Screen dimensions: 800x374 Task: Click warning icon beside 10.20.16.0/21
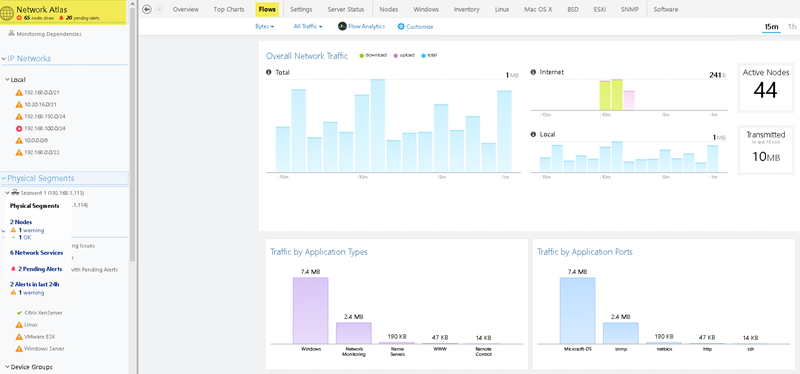pos(19,105)
